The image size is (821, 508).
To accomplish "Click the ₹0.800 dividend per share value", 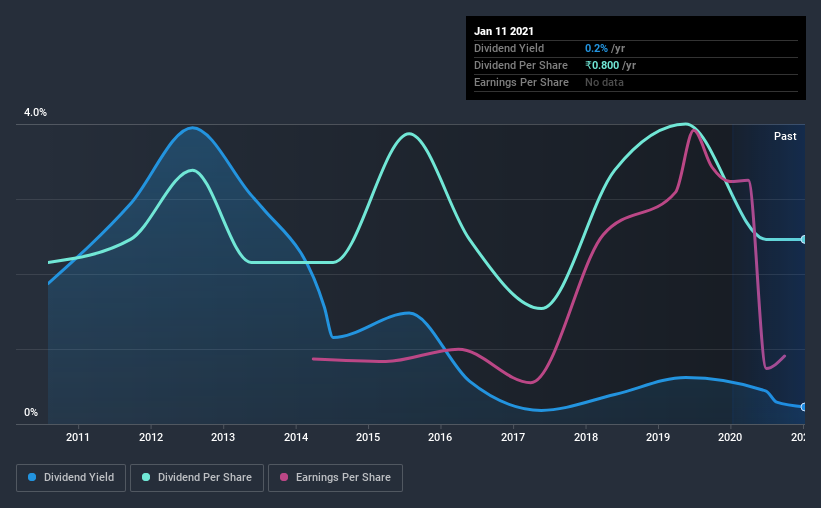I will coord(602,65).
